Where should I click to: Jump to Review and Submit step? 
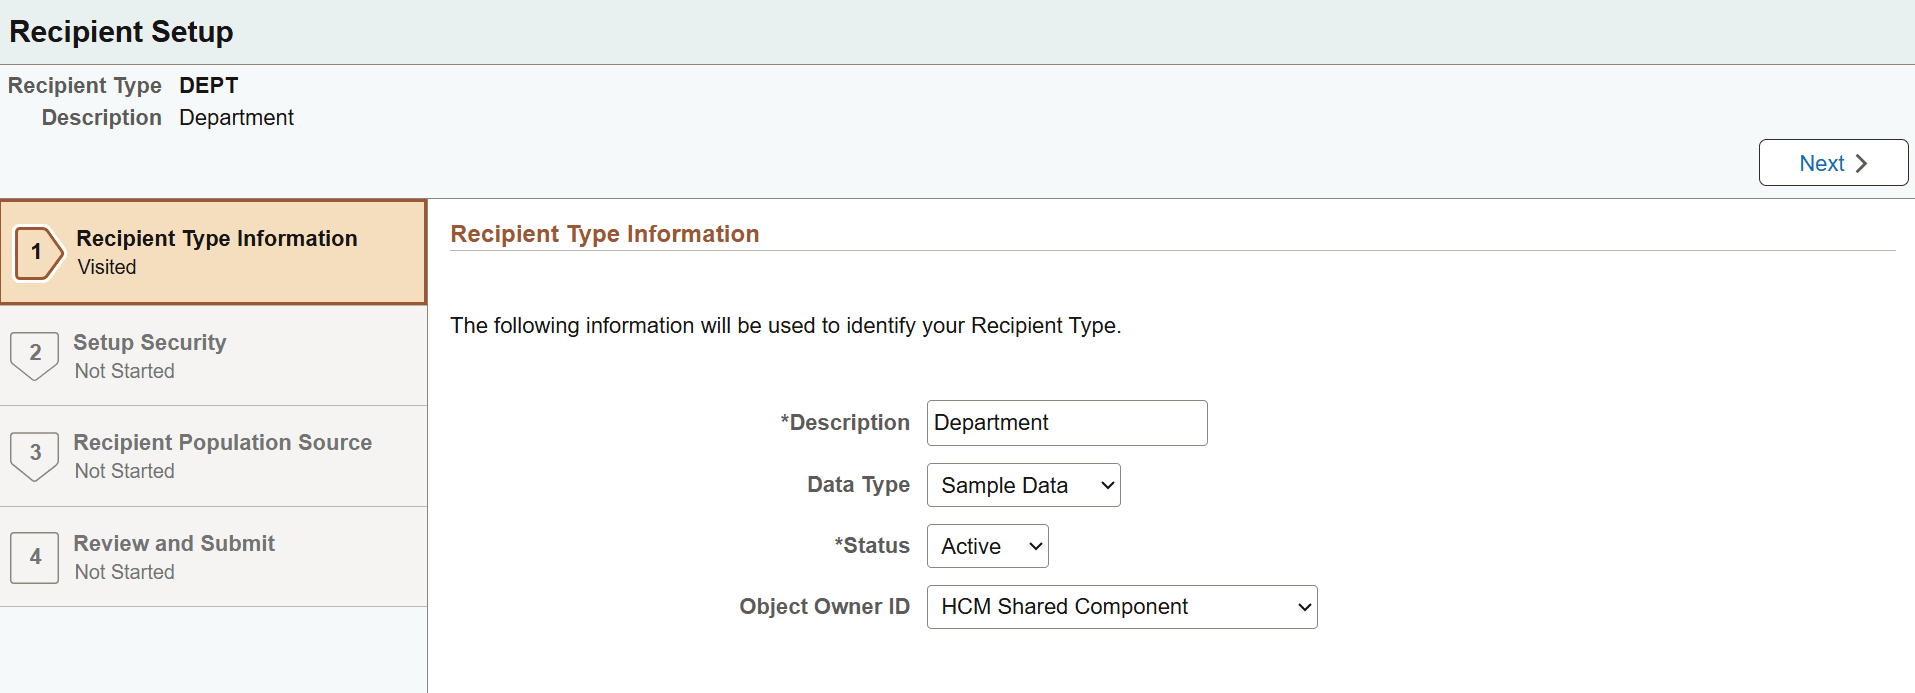click(174, 544)
